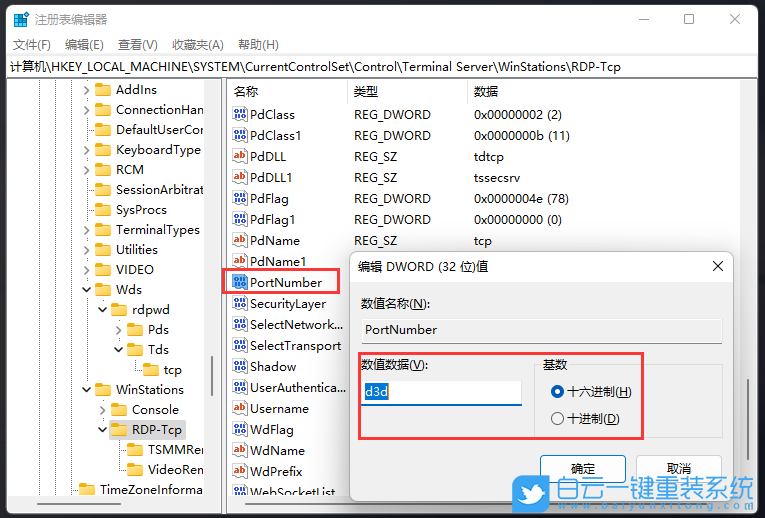
Task: Click the WdFlag DWORD value icon
Action: pos(240,429)
